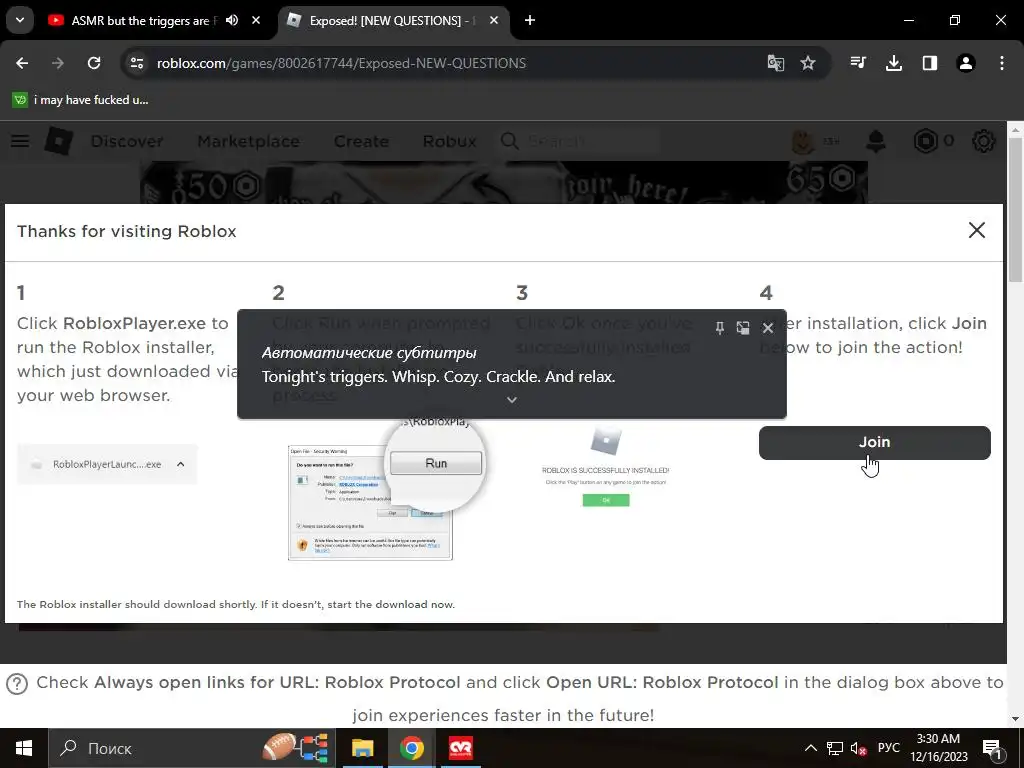Viewport: 1024px width, 768px height.
Task: Open the Windows Start menu
Action: [24, 748]
